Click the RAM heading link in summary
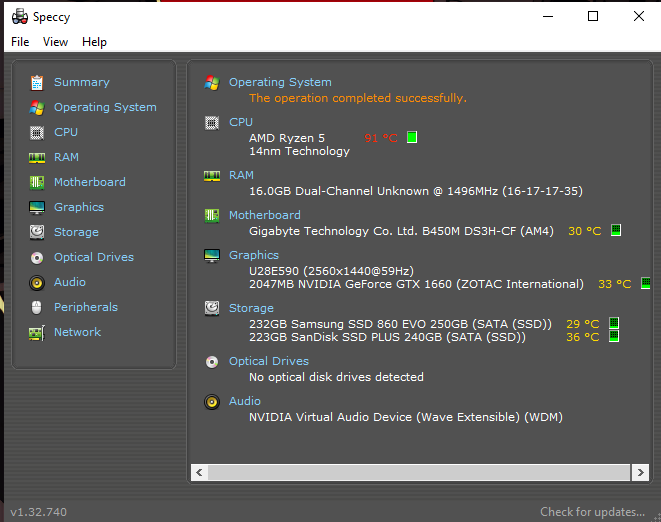 (241, 175)
